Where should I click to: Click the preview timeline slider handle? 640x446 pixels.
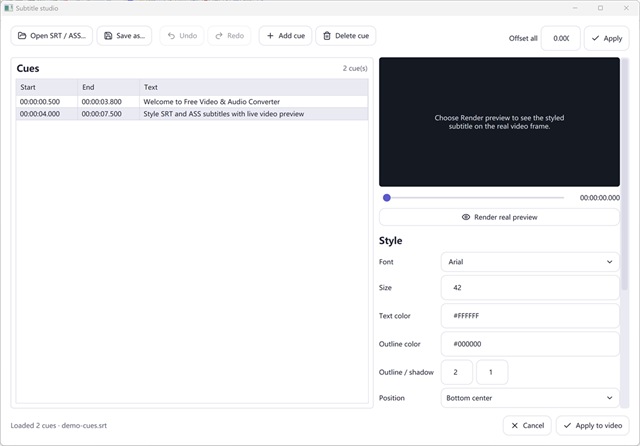[387, 198]
